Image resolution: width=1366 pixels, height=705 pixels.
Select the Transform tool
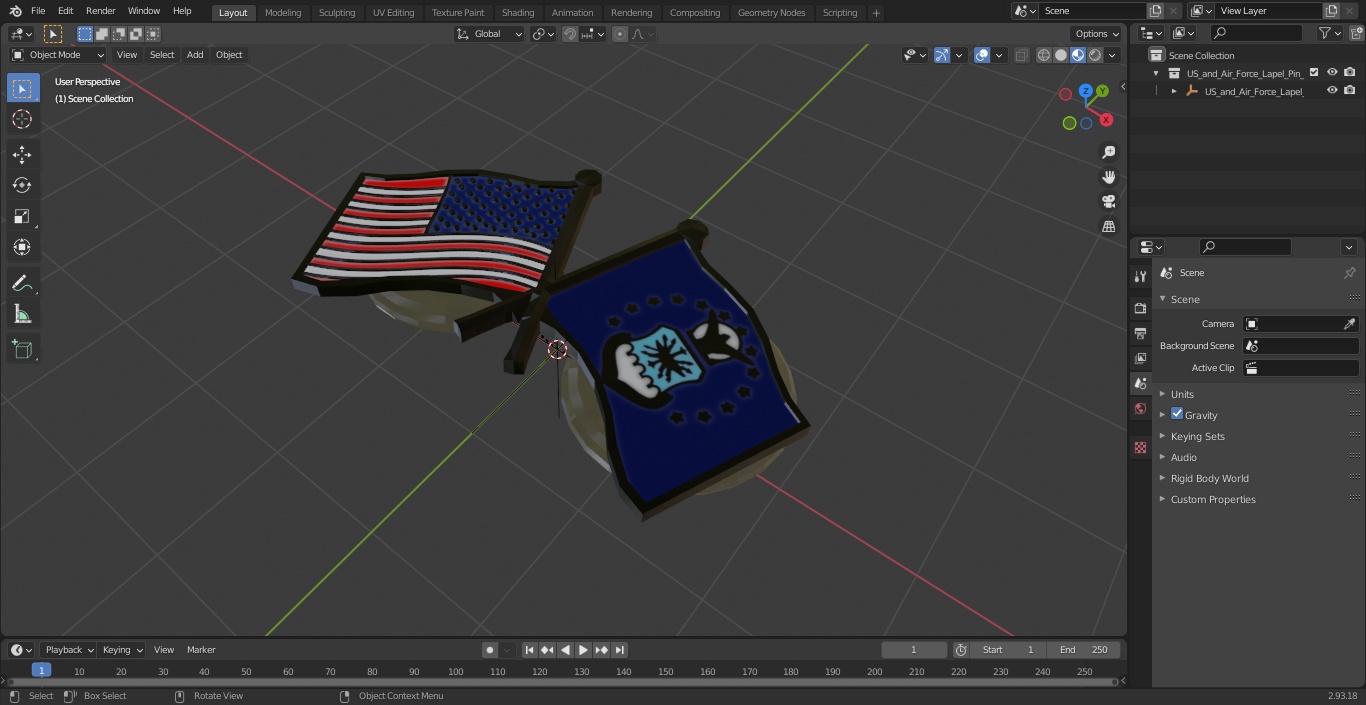[x=22, y=247]
